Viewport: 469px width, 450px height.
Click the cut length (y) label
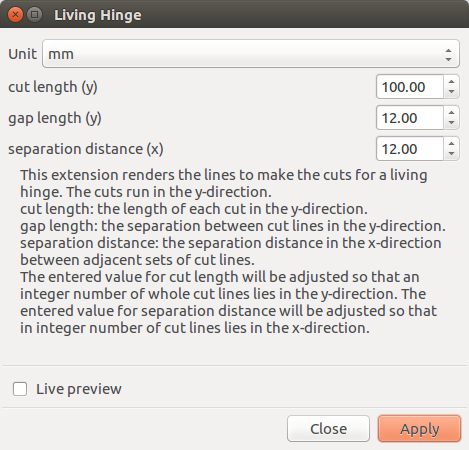pos(53,87)
